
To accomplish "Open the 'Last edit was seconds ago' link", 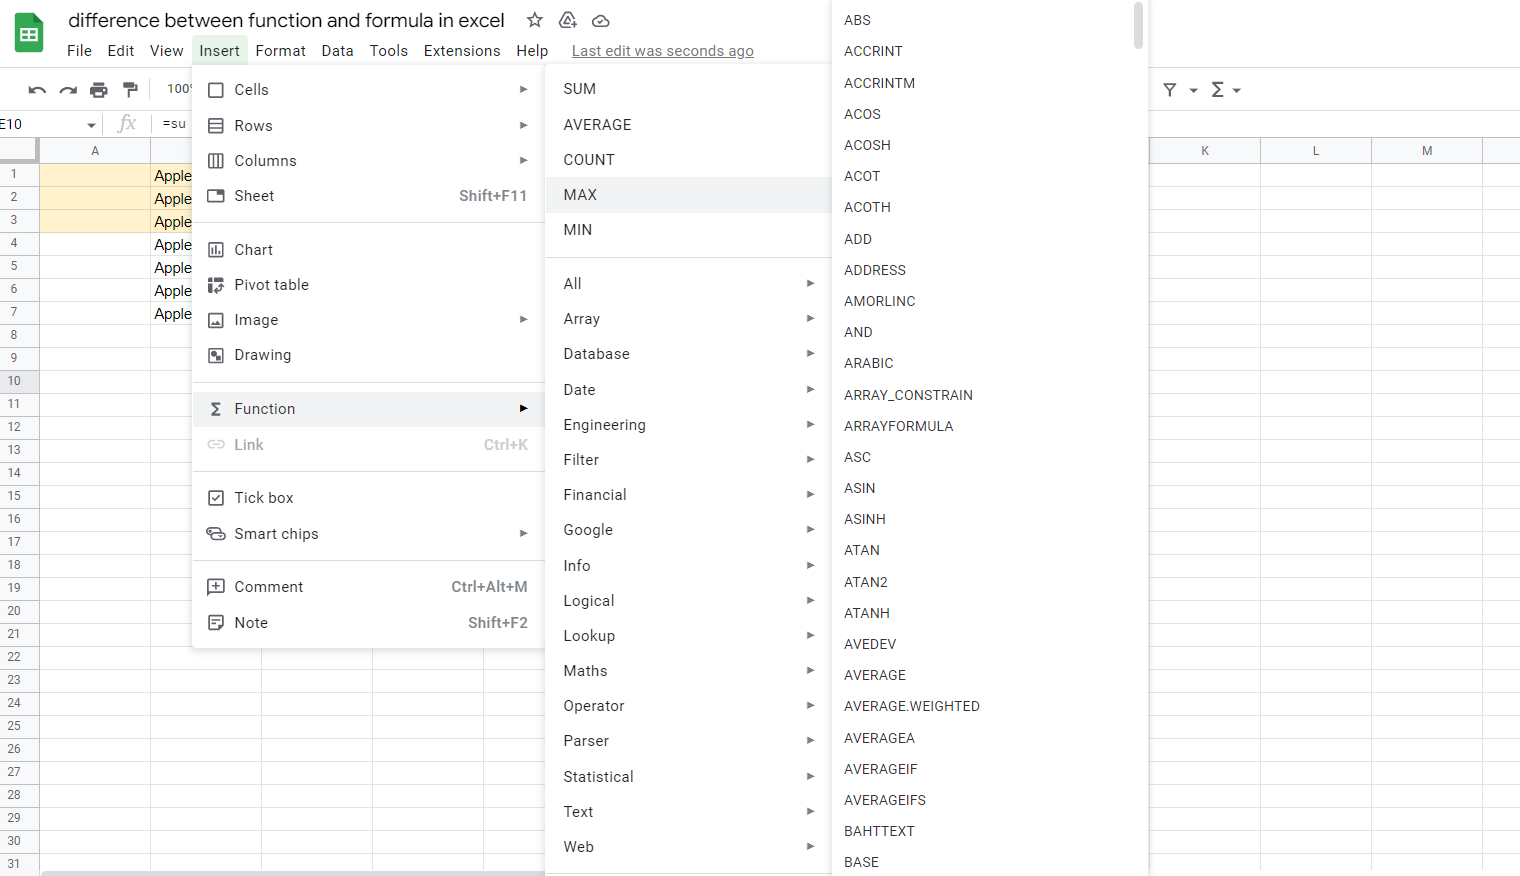I will [x=662, y=51].
